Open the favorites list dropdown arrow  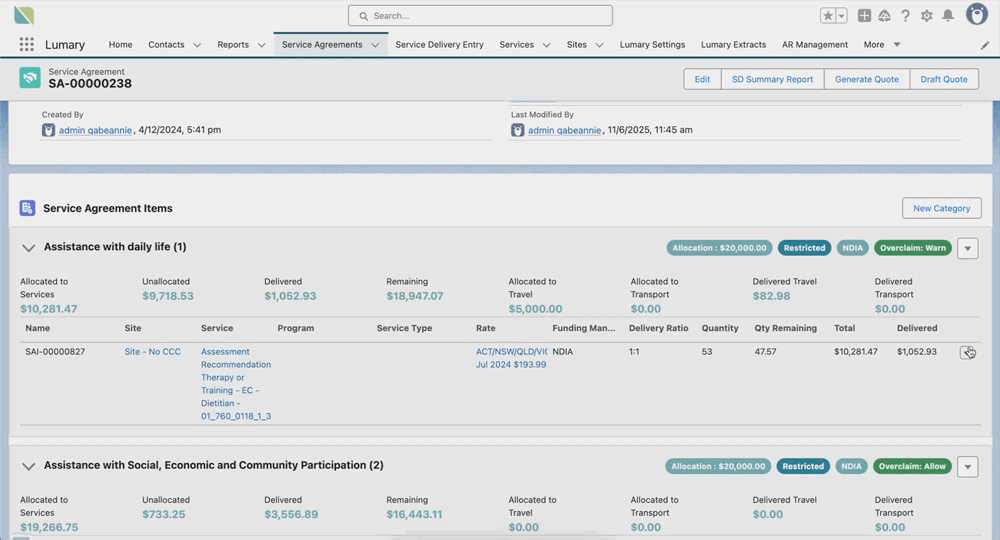(x=841, y=16)
